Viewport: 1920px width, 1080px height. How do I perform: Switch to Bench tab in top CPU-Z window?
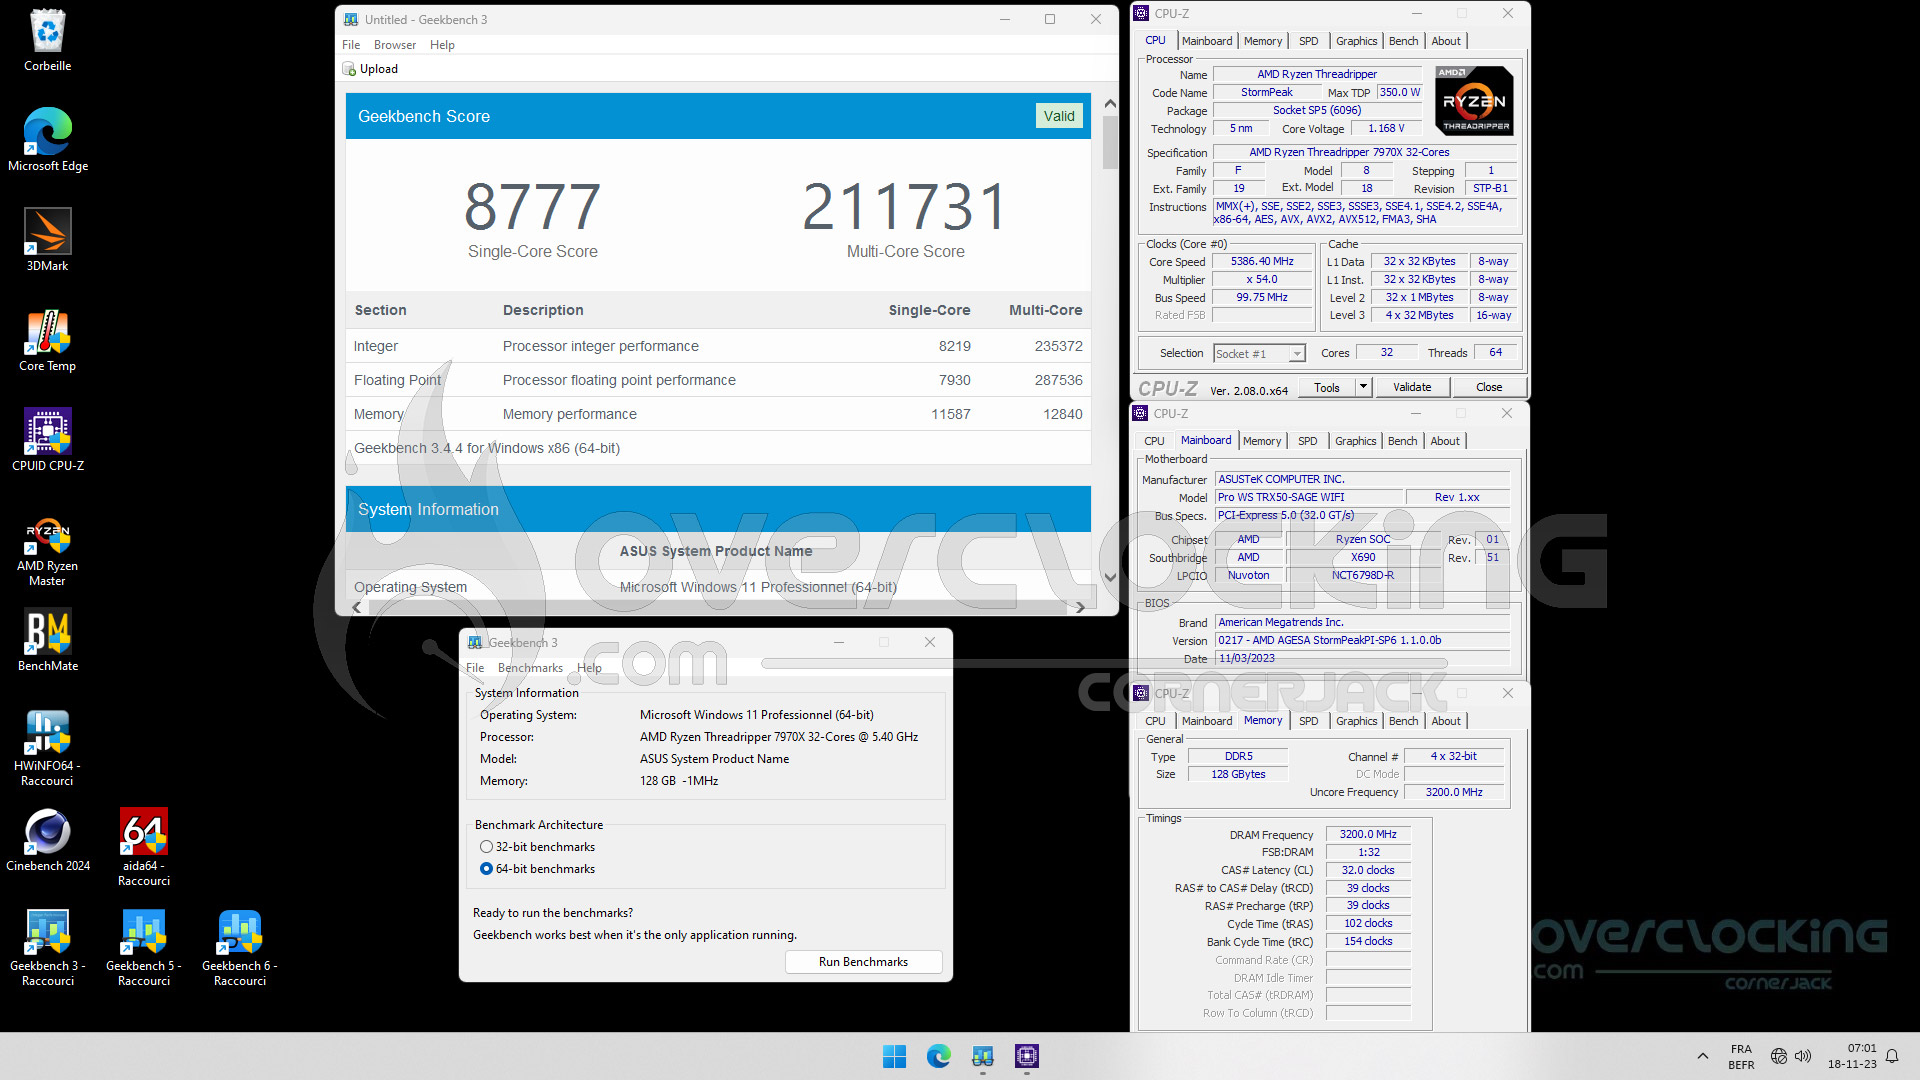click(x=1404, y=41)
